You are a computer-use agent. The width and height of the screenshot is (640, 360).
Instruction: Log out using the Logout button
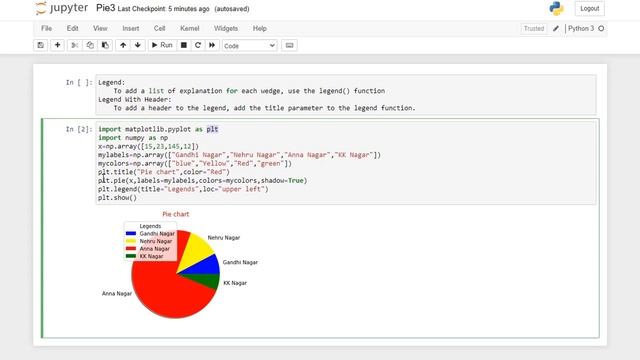tap(589, 9)
